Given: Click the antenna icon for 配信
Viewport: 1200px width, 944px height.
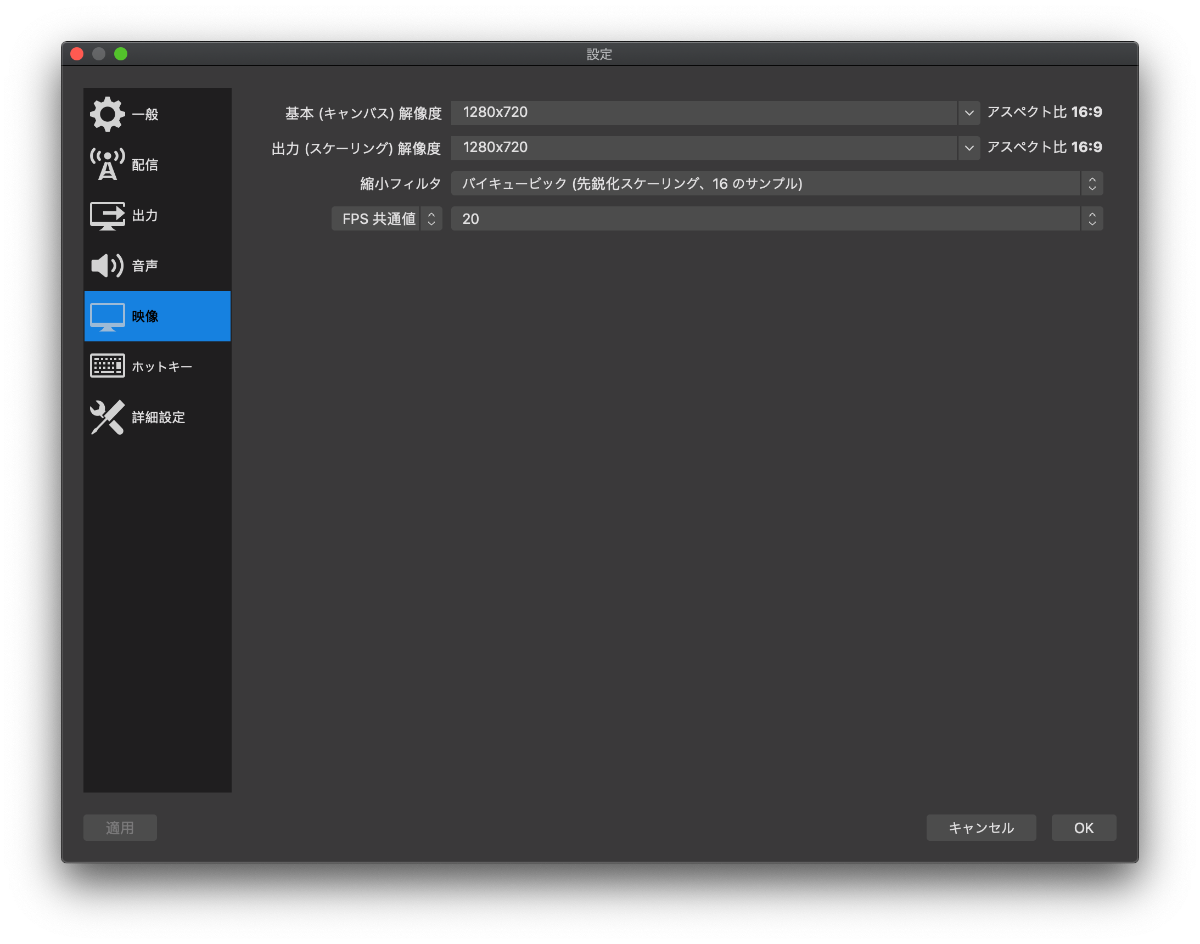Looking at the screenshot, I should 107,164.
